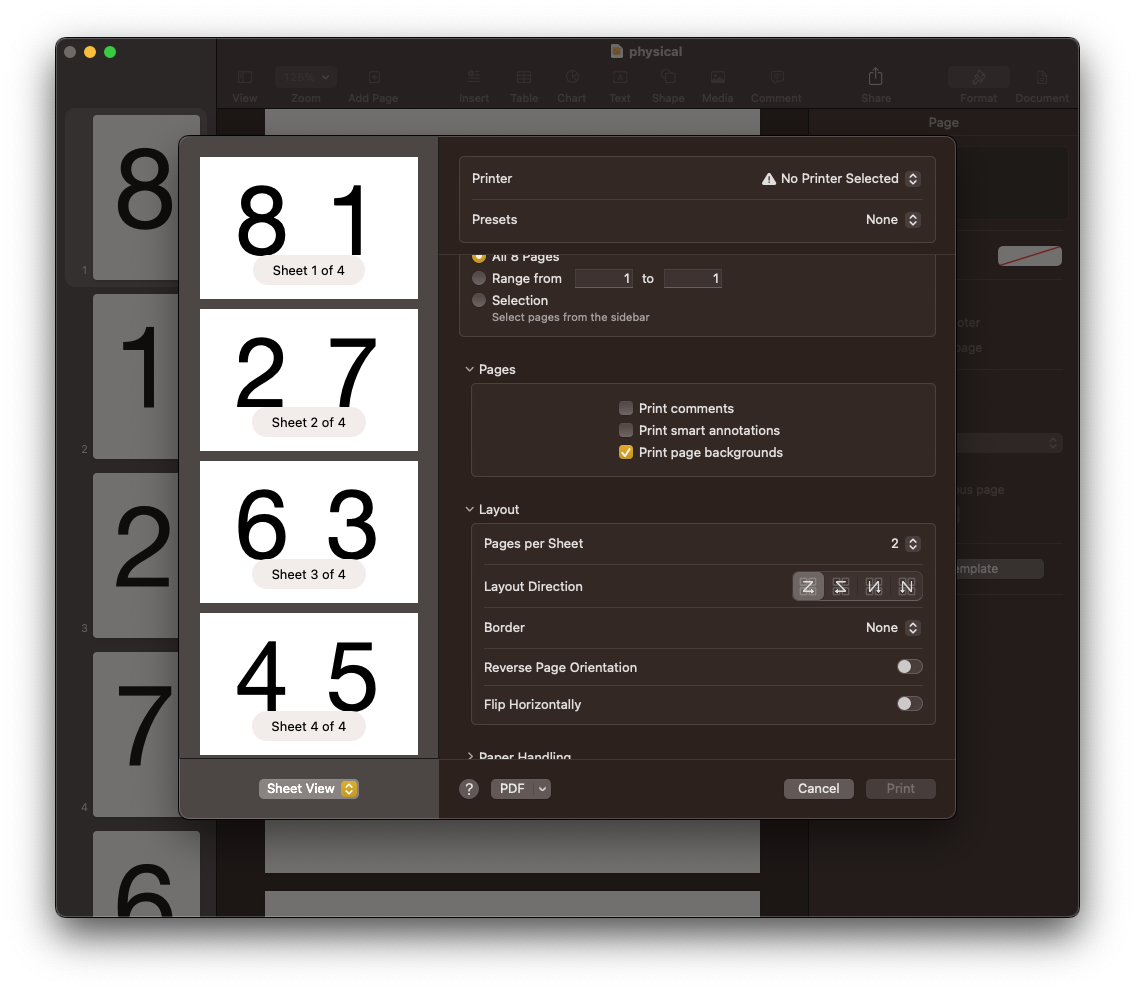
Task: Open the PDF options menu
Action: (520, 789)
